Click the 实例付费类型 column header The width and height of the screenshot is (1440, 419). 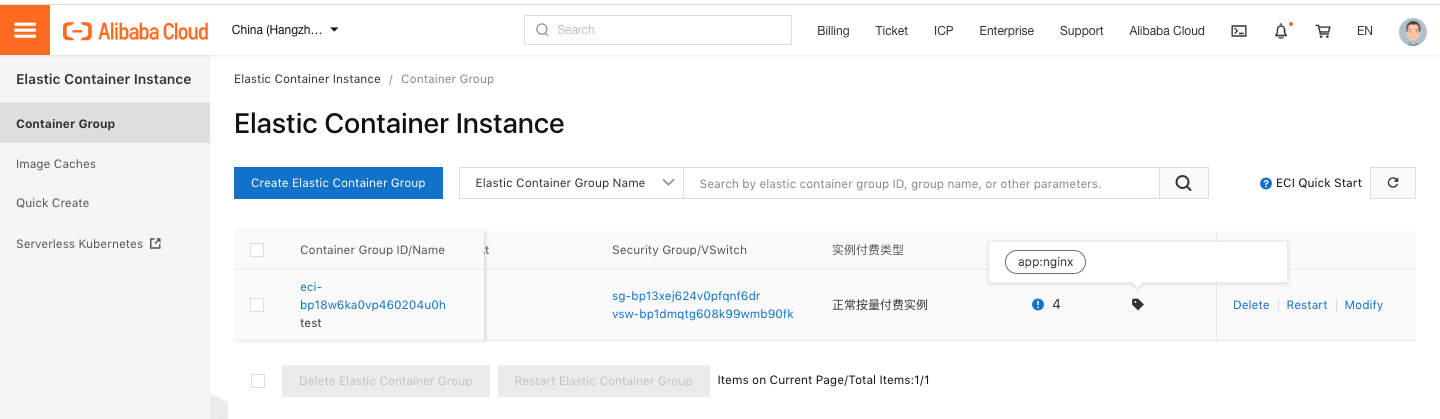coord(868,250)
